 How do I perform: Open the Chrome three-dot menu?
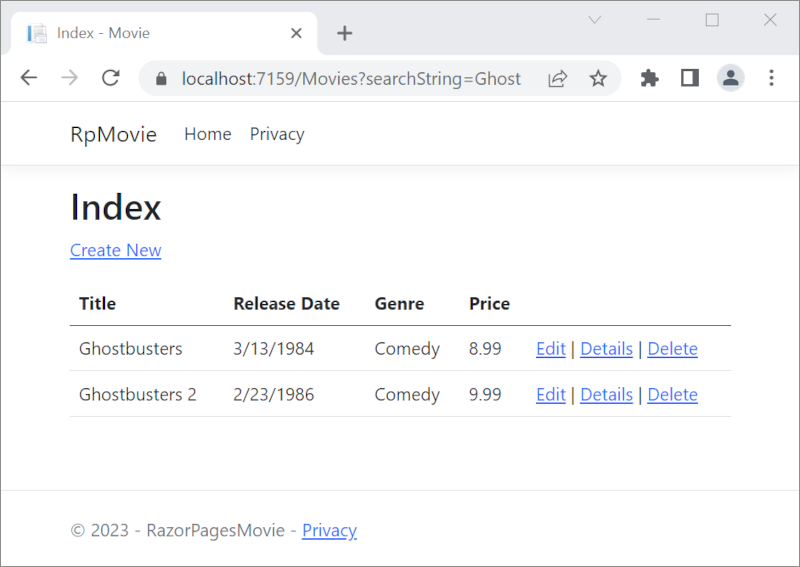[x=771, y=78]
